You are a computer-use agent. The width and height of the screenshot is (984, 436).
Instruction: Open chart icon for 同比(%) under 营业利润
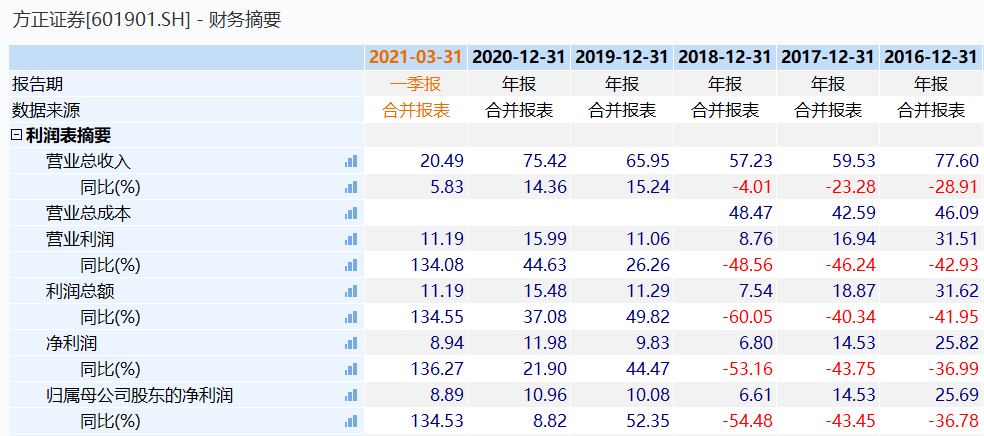point(351,265)
